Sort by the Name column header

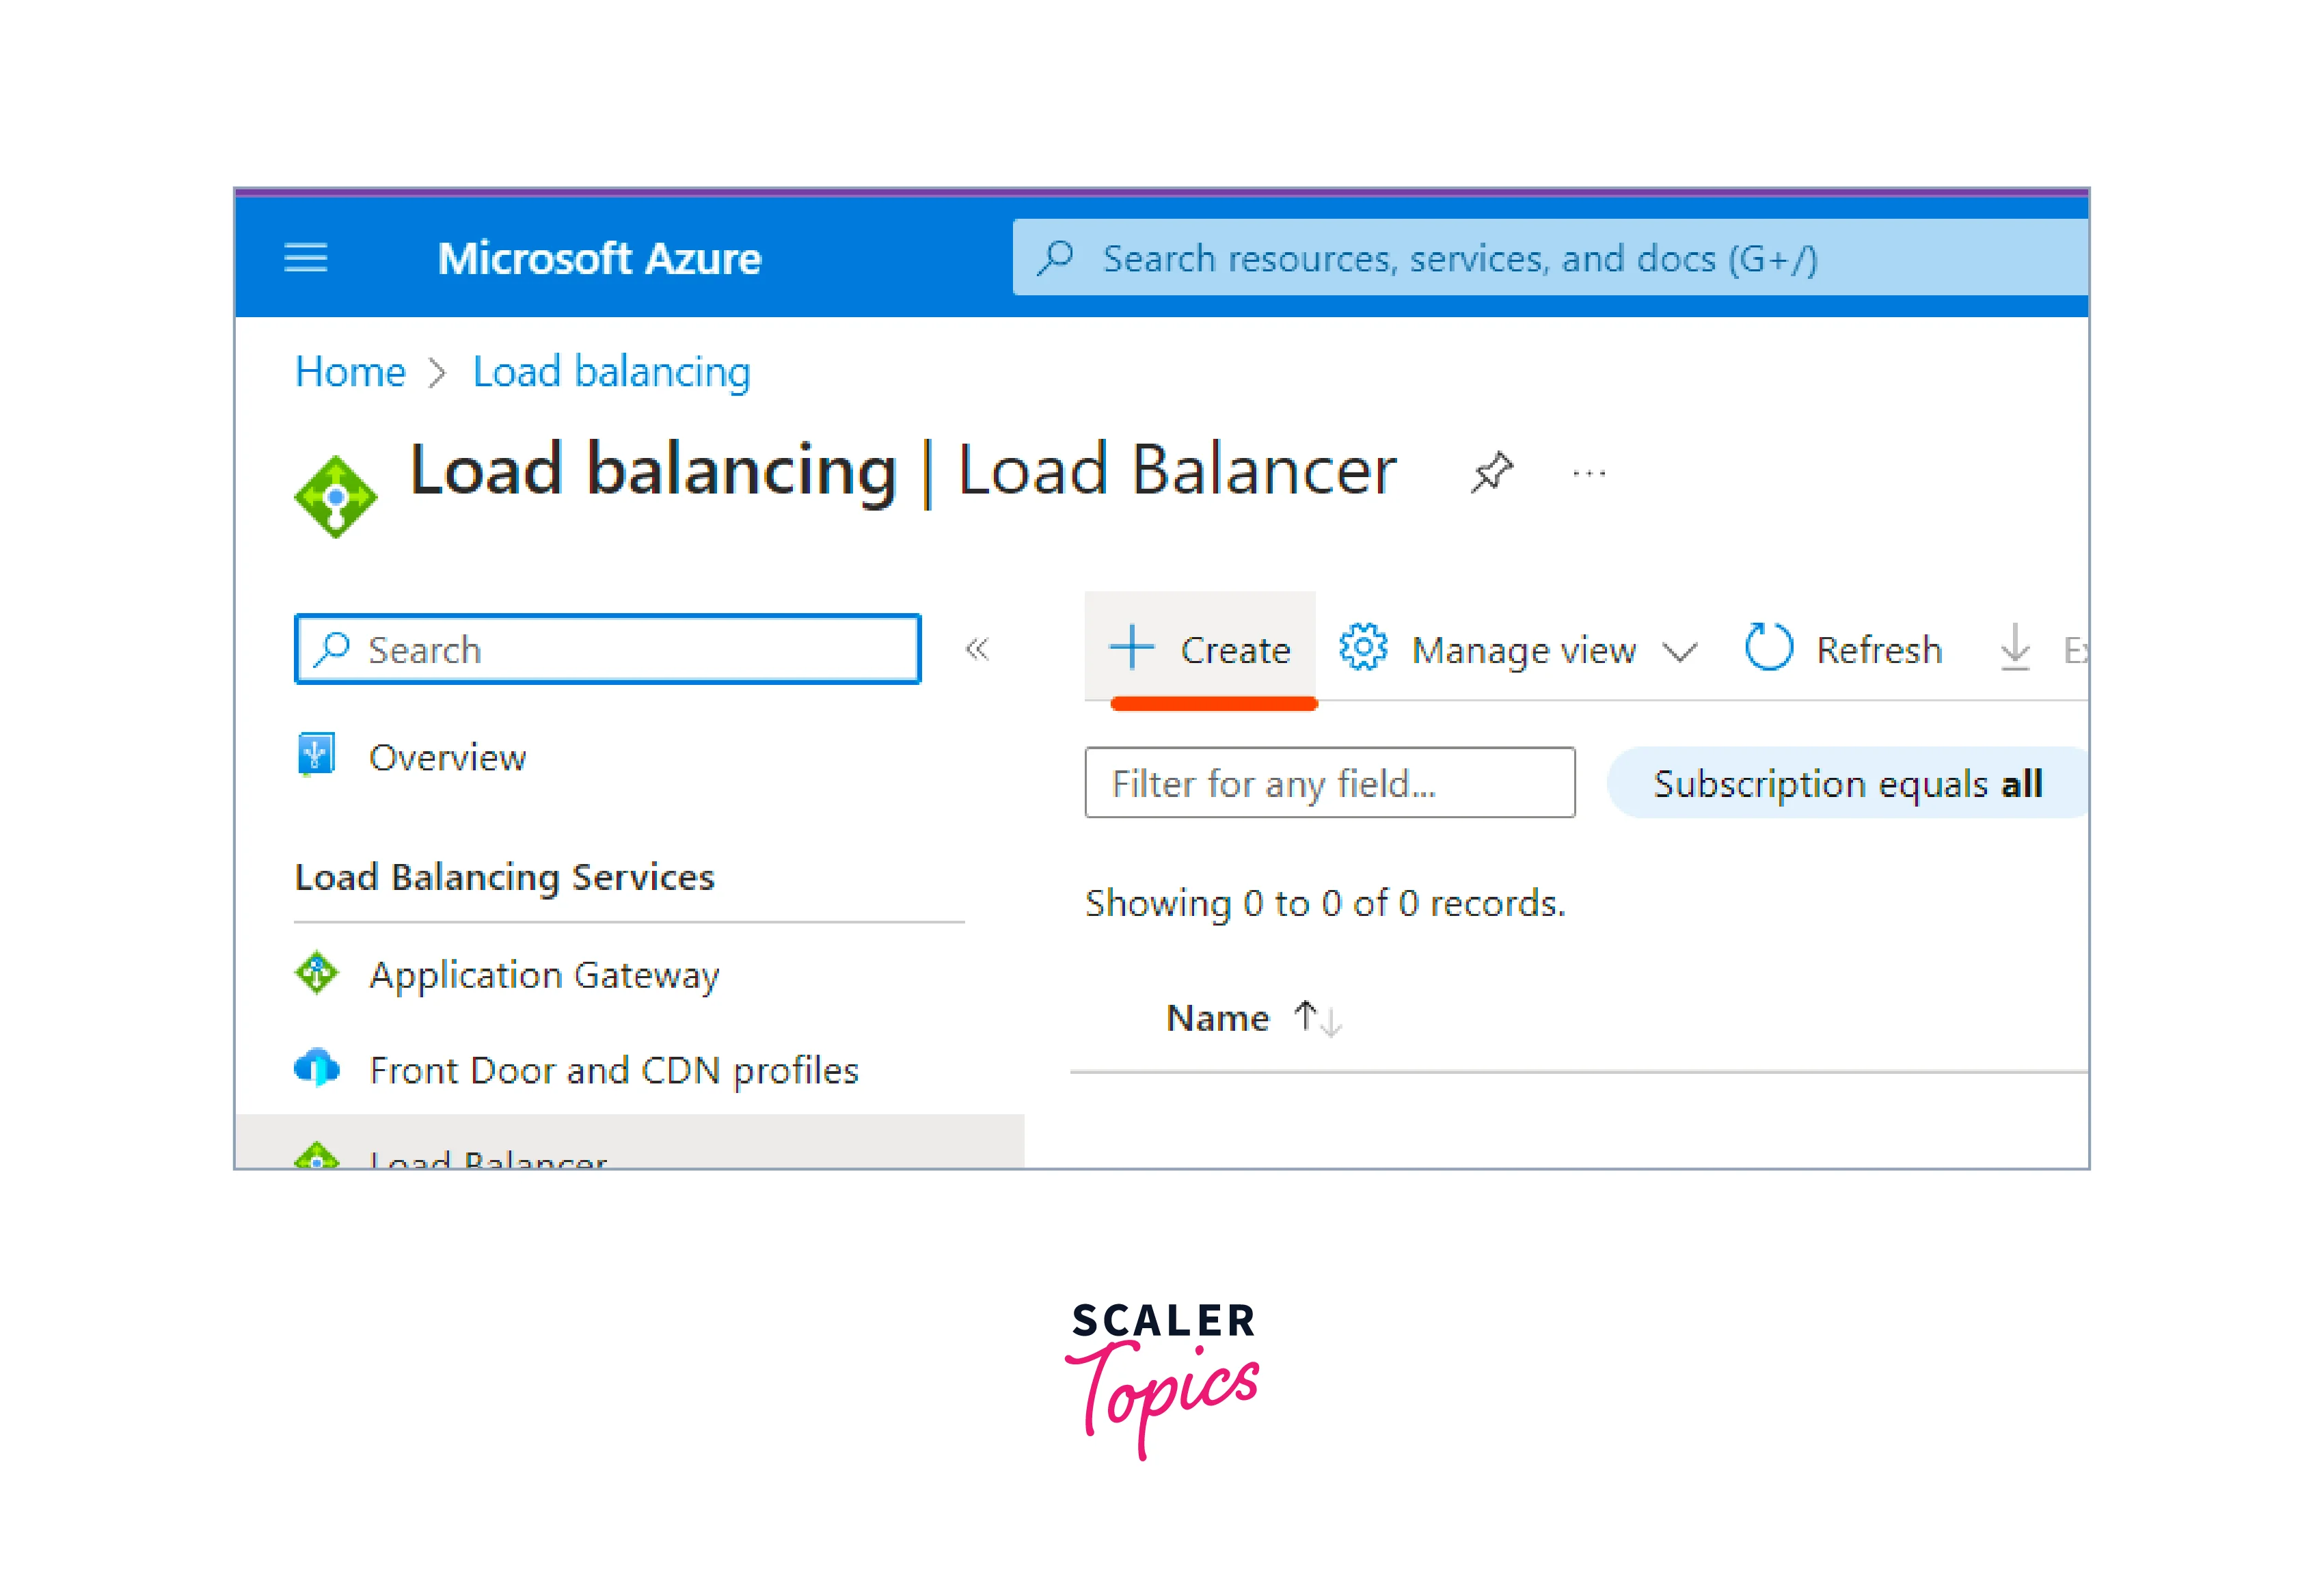(x=1218, y=1018)
